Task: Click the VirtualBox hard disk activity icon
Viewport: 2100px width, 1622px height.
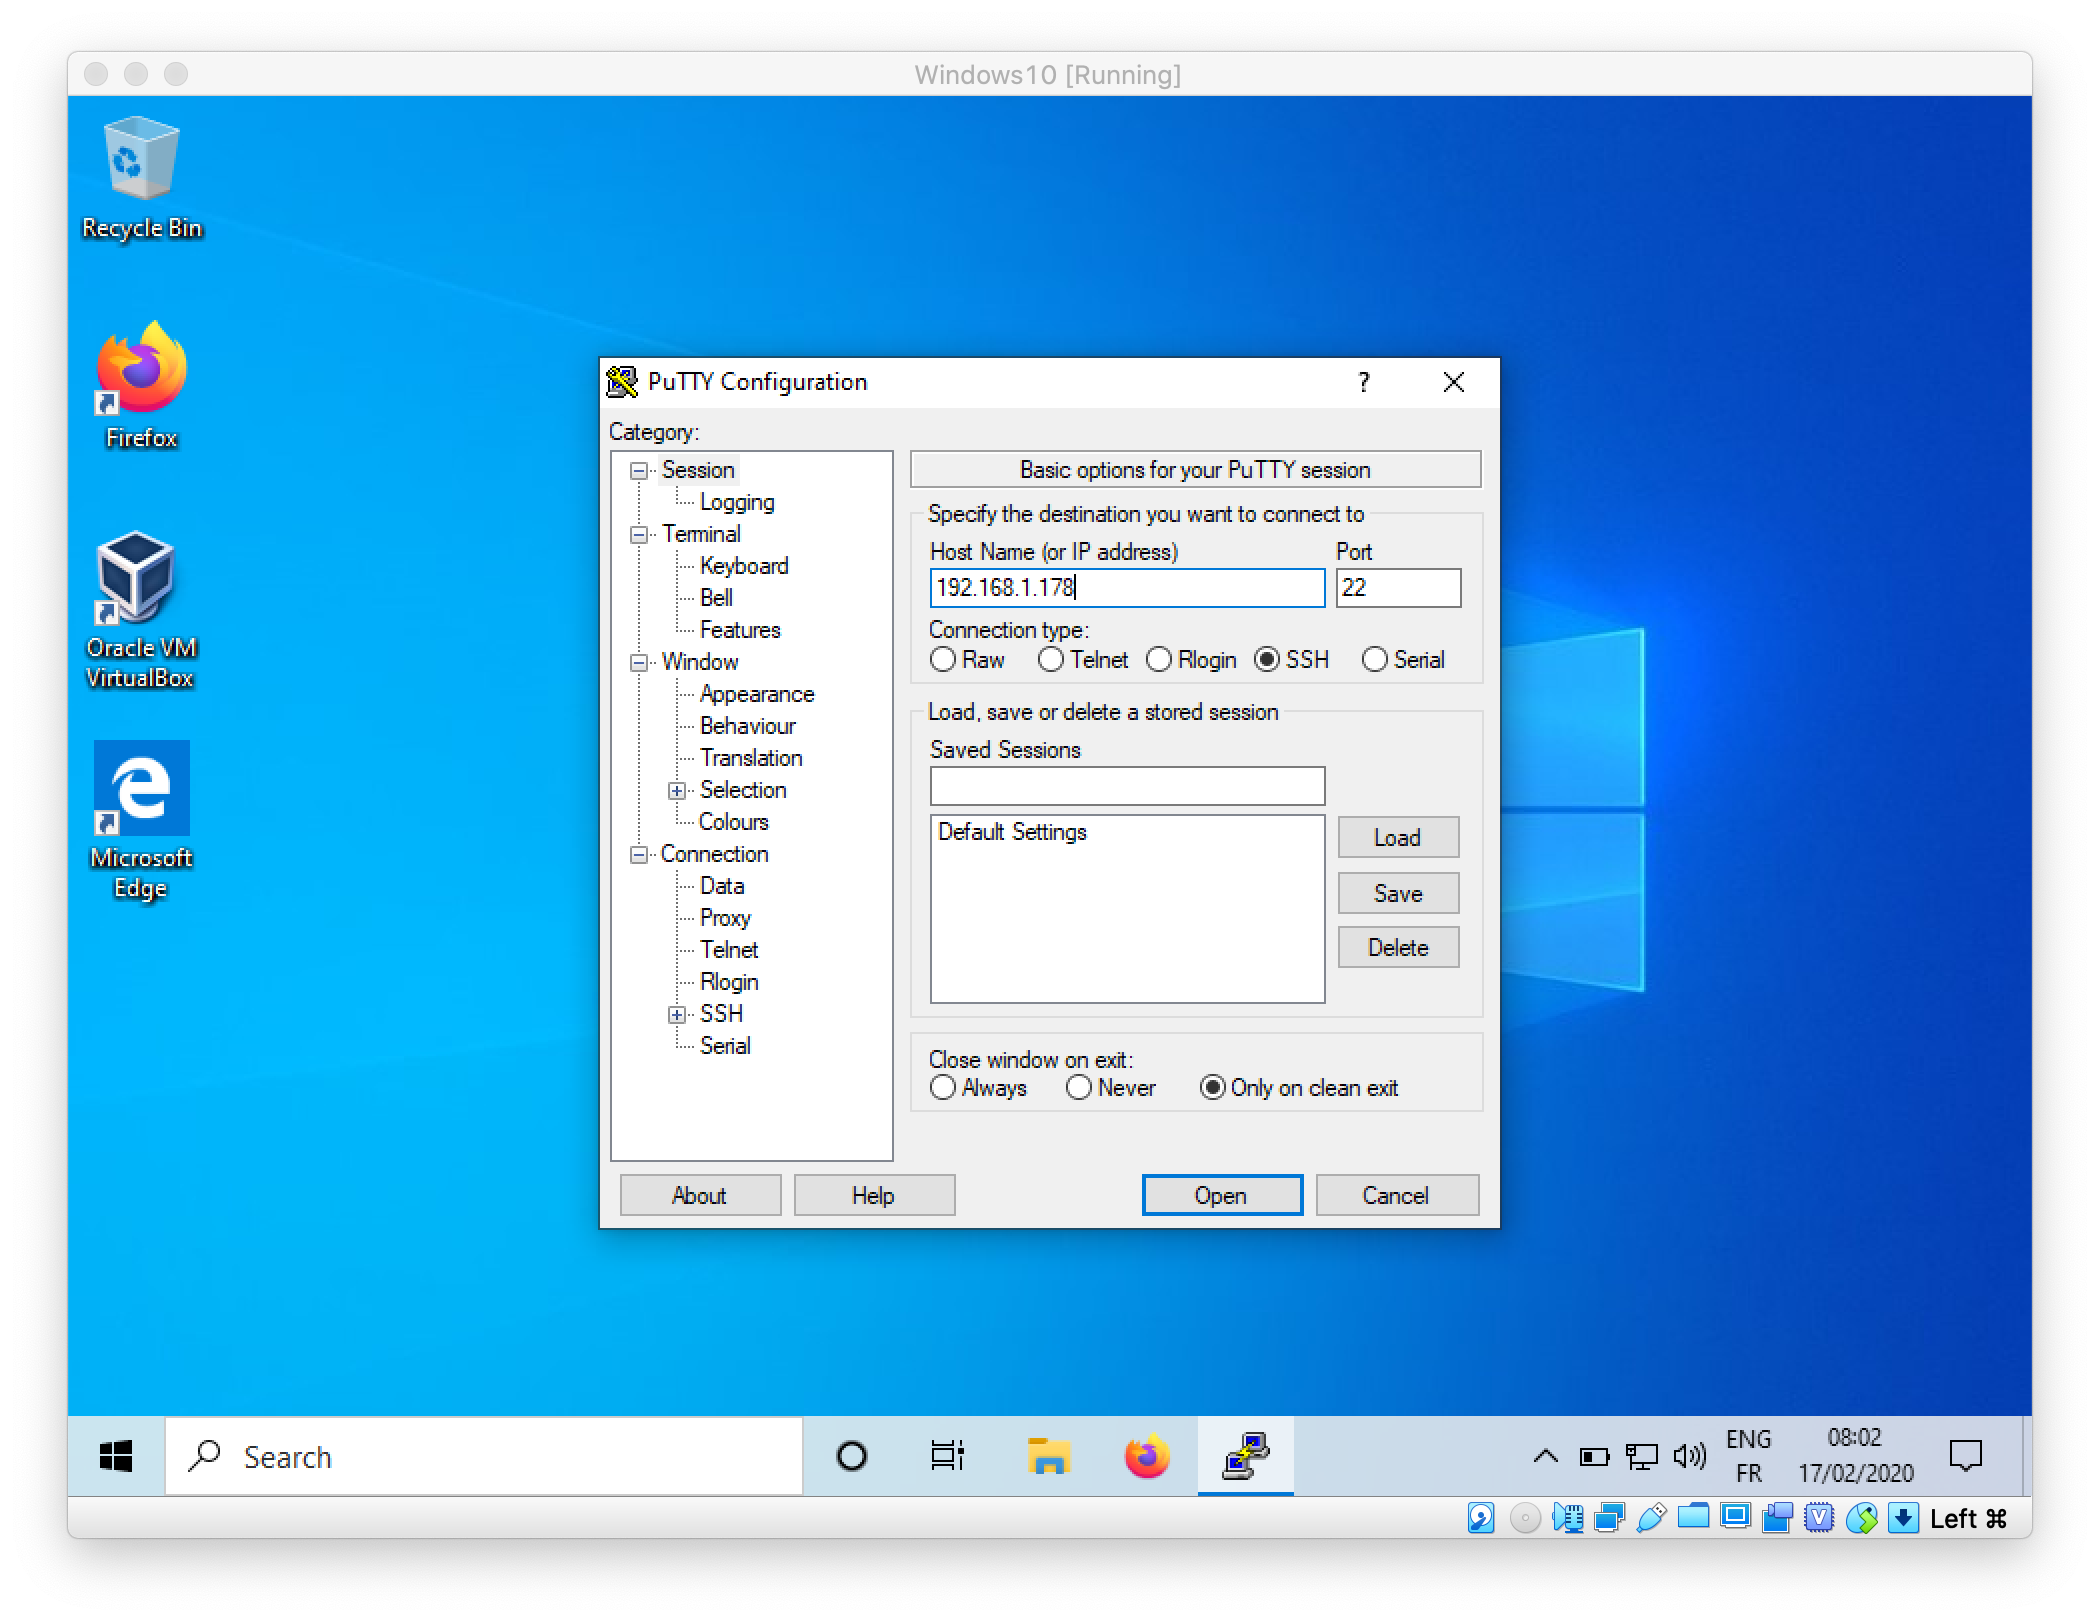Action: pos(1481,1518)
